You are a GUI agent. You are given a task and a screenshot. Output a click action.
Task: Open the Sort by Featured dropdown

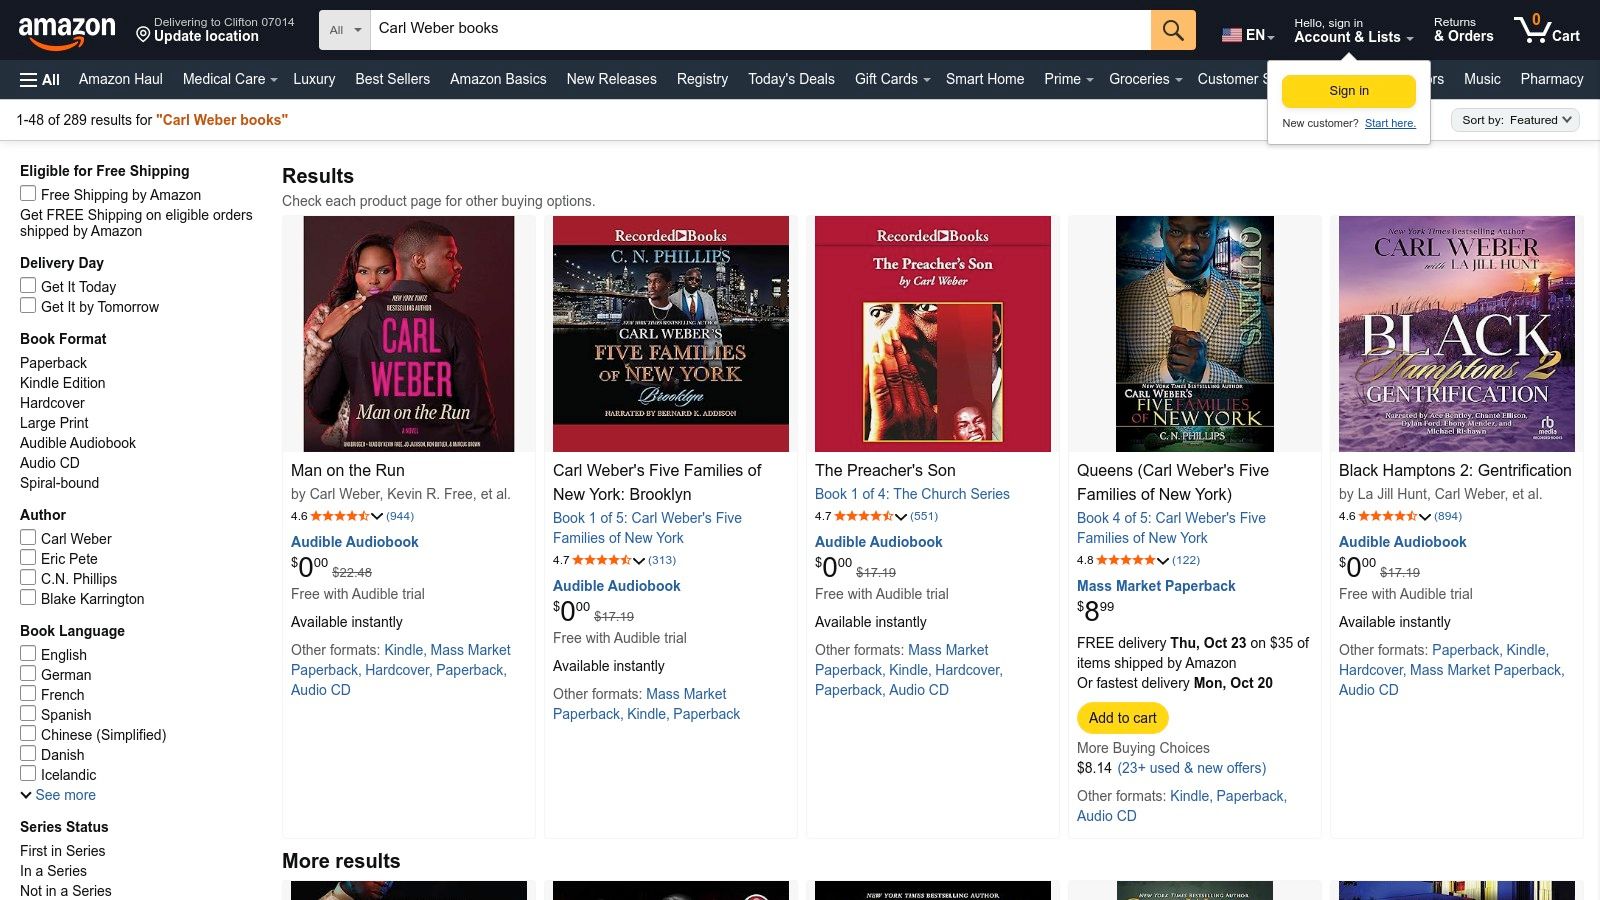click(x=1515, y=120)
